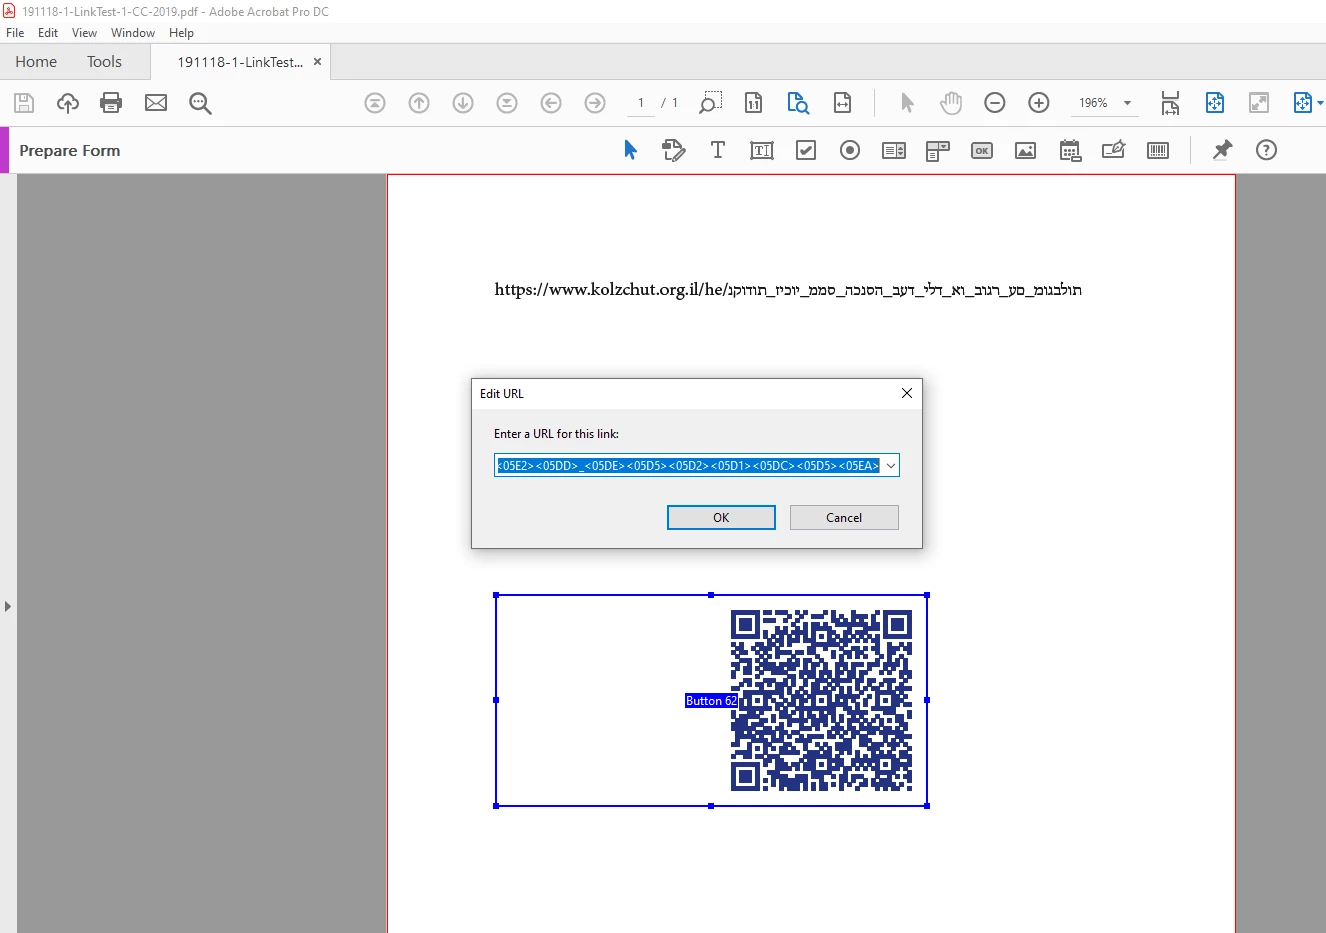The image size is (1326, 933).
Task: Add a dropdown list field tool
Action: coord(938,151)
